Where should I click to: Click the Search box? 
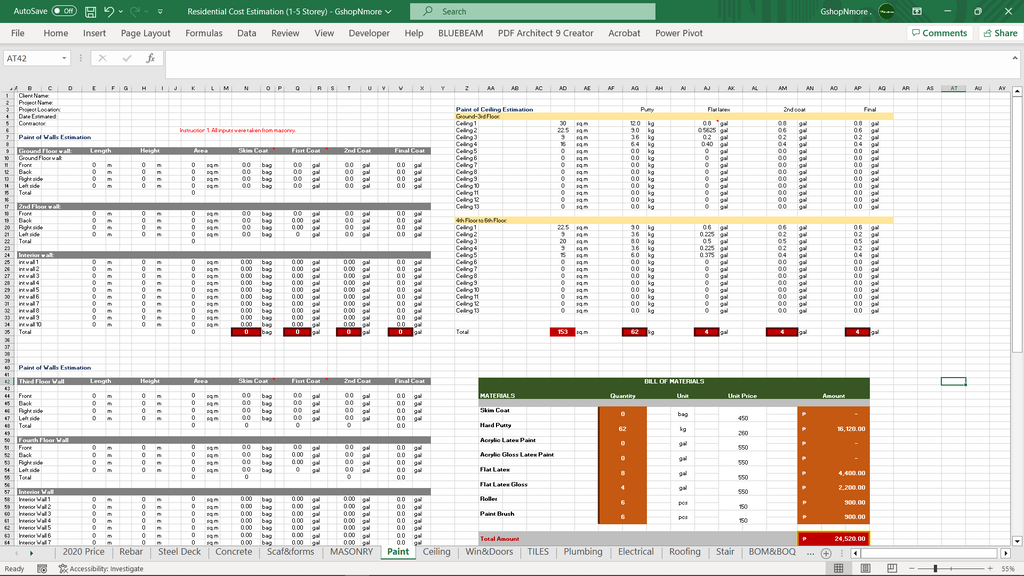(532, 11)
